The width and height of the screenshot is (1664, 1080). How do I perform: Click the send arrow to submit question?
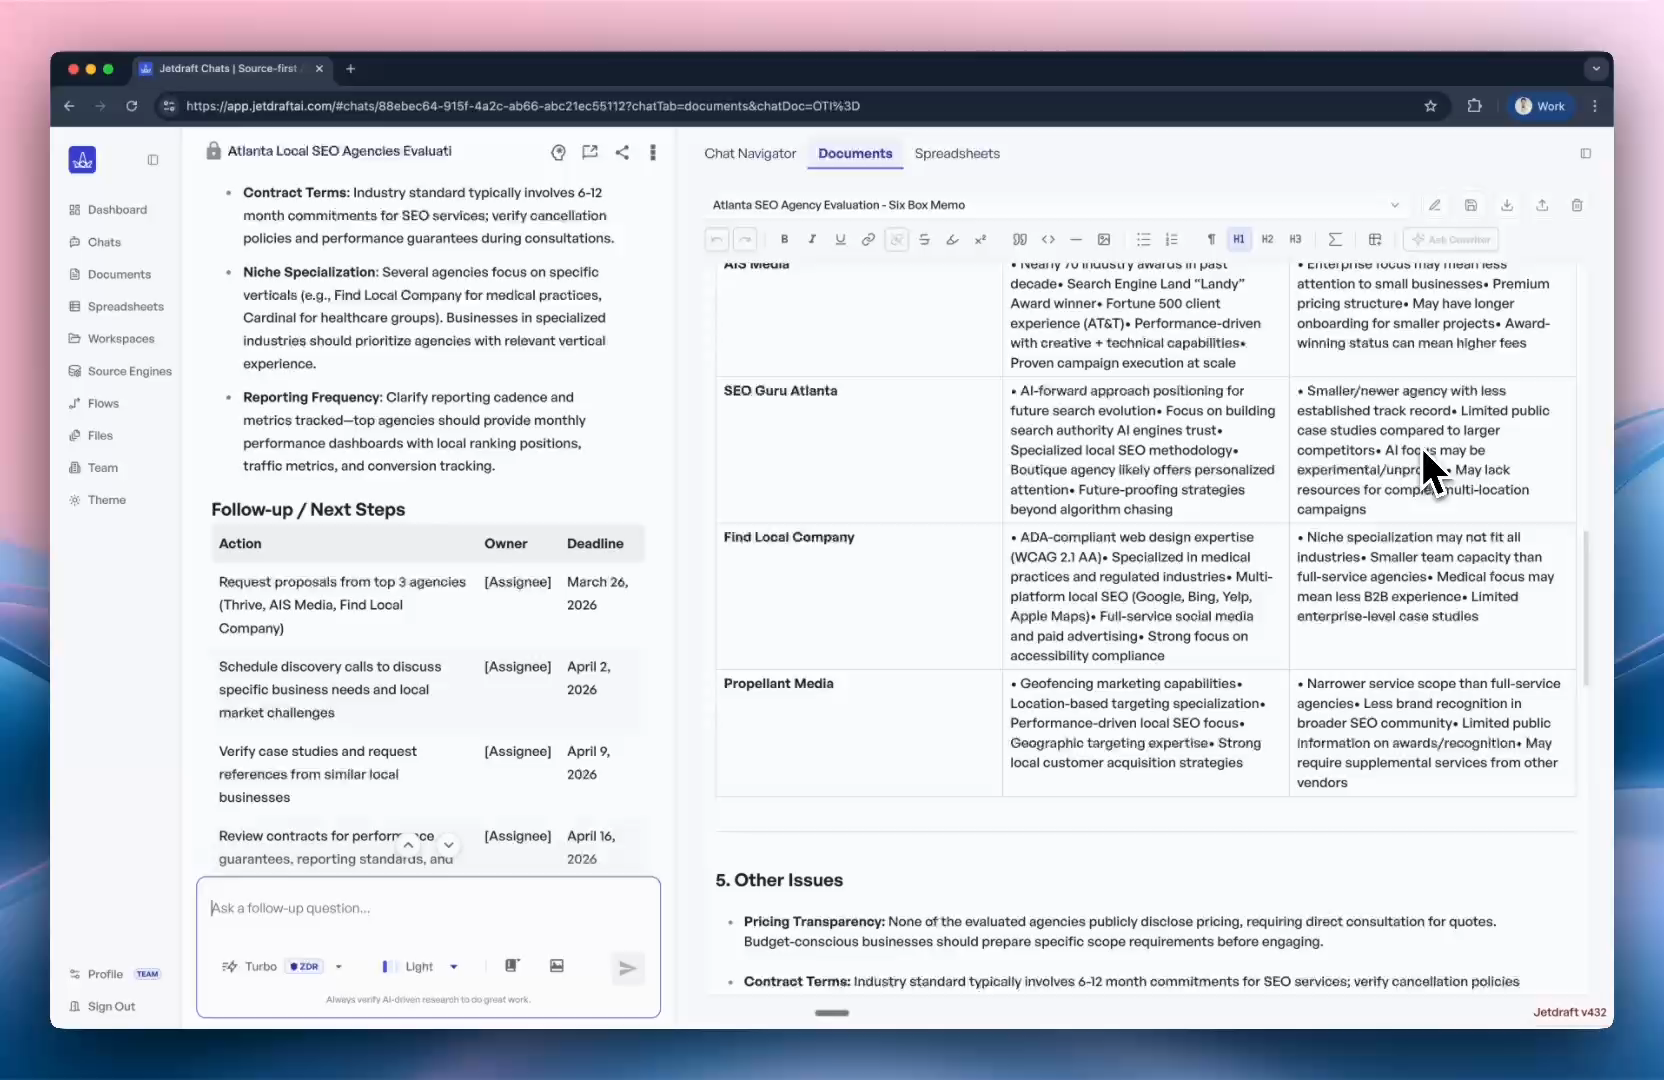(x=627, y=967)
